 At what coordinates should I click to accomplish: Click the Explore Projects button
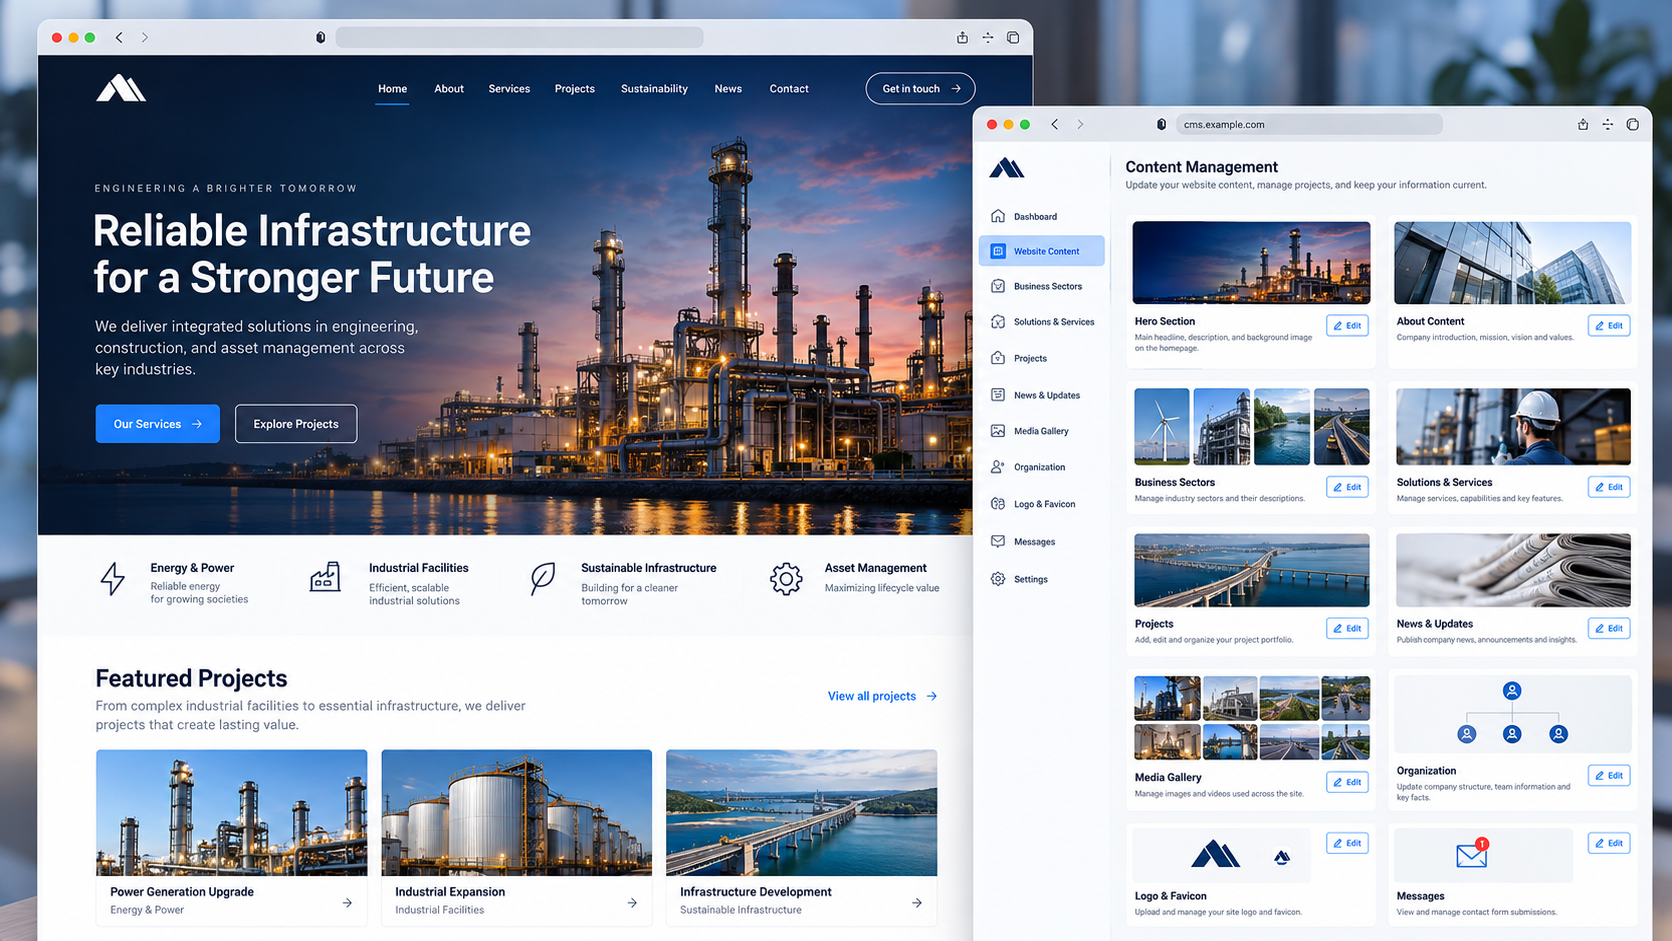coord(296,424)
